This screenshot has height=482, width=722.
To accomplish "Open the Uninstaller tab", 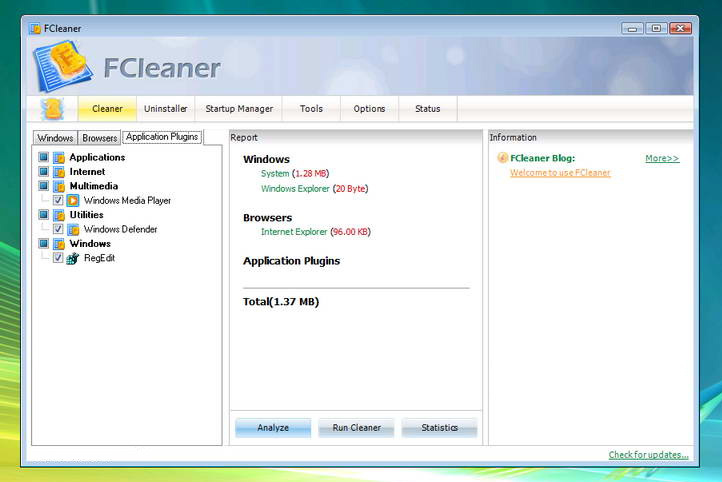I will pyautogui.click(x=166, y=109).
